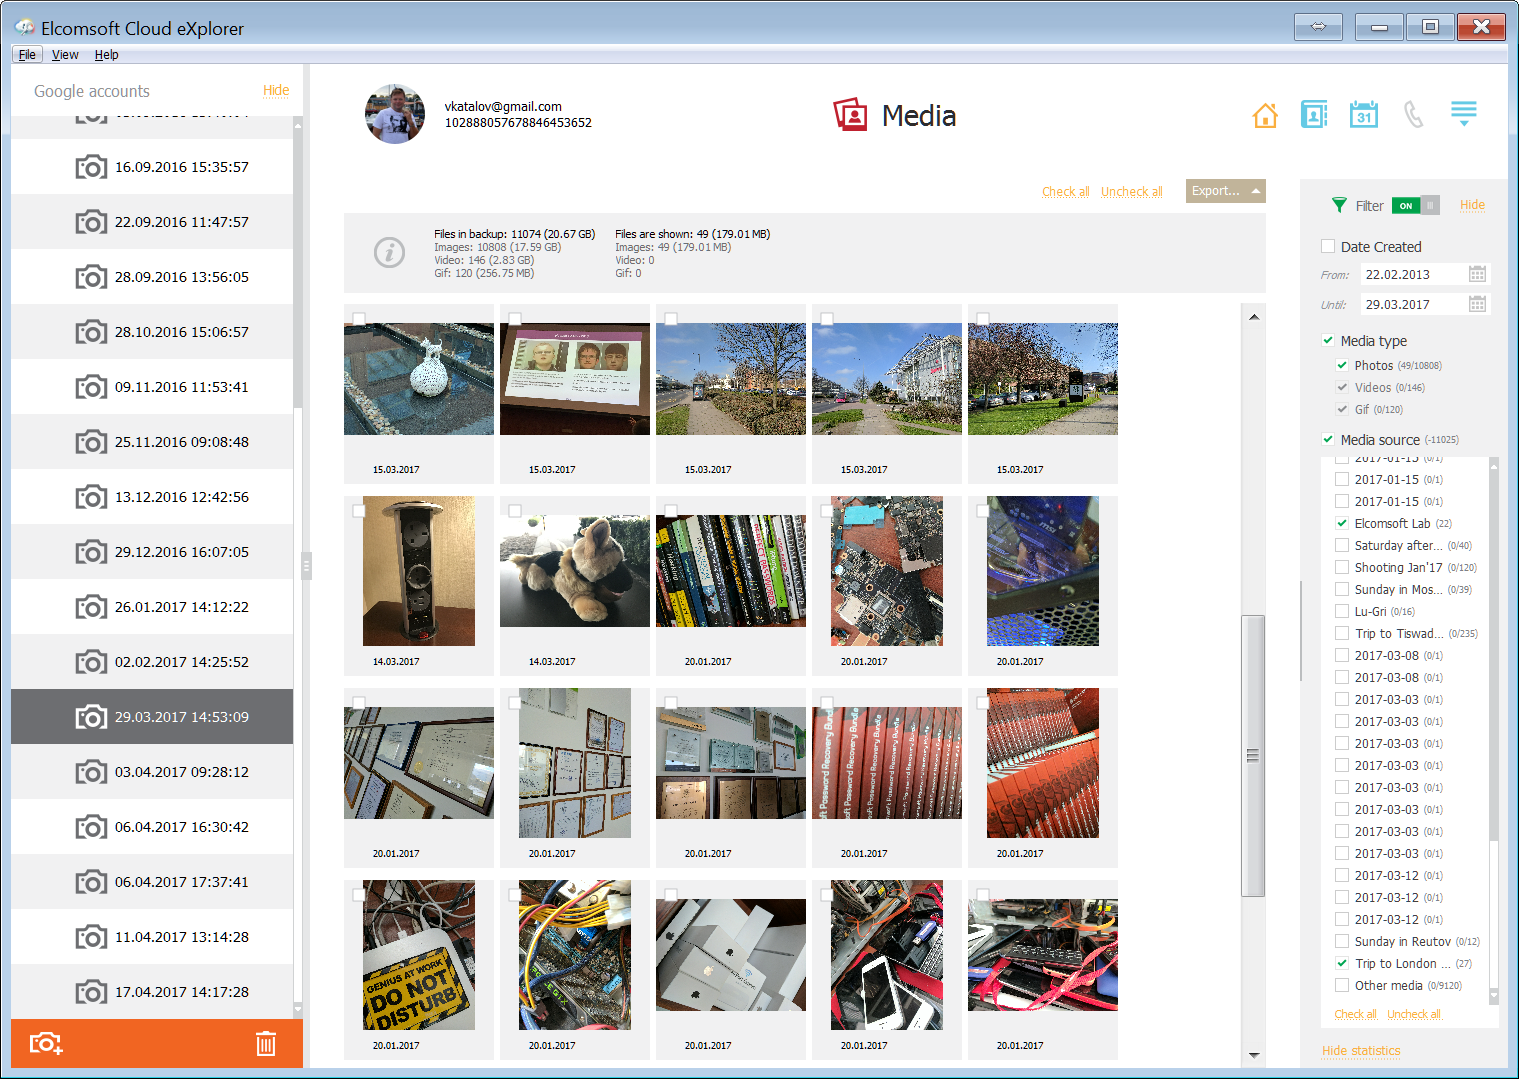Image resolution: width=1519 pixels, height=1079 pixels.
Task: Open the Home screen icon
Action: pos(1264,114)
